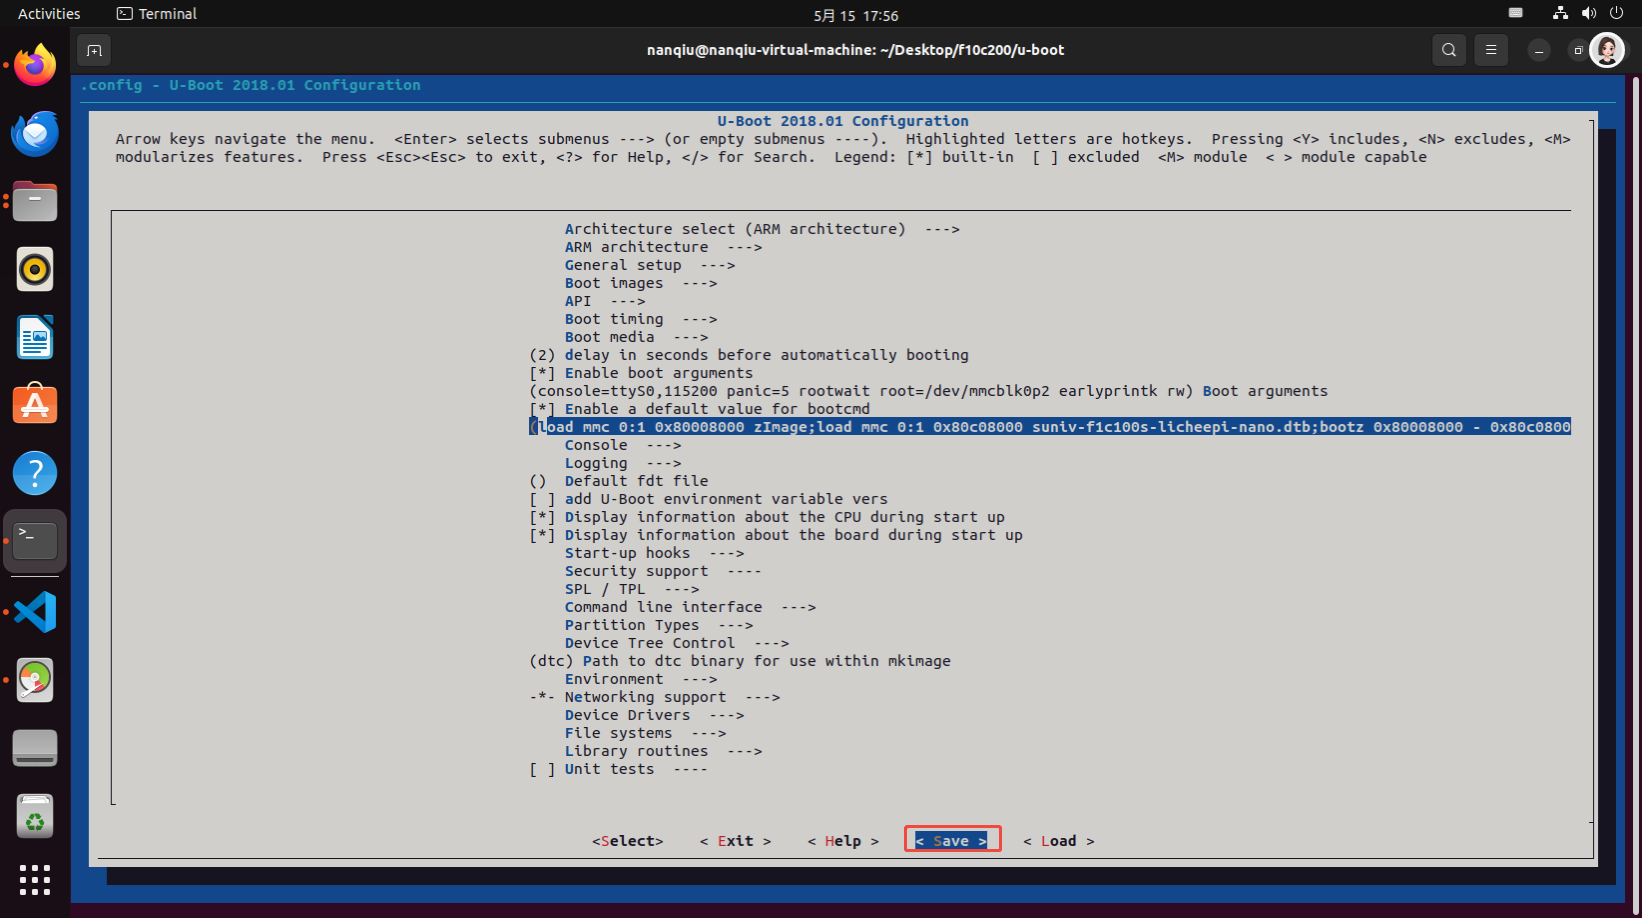Edit delay in seconds before booting
The image size is (1642, 918).
pos(749,355)
